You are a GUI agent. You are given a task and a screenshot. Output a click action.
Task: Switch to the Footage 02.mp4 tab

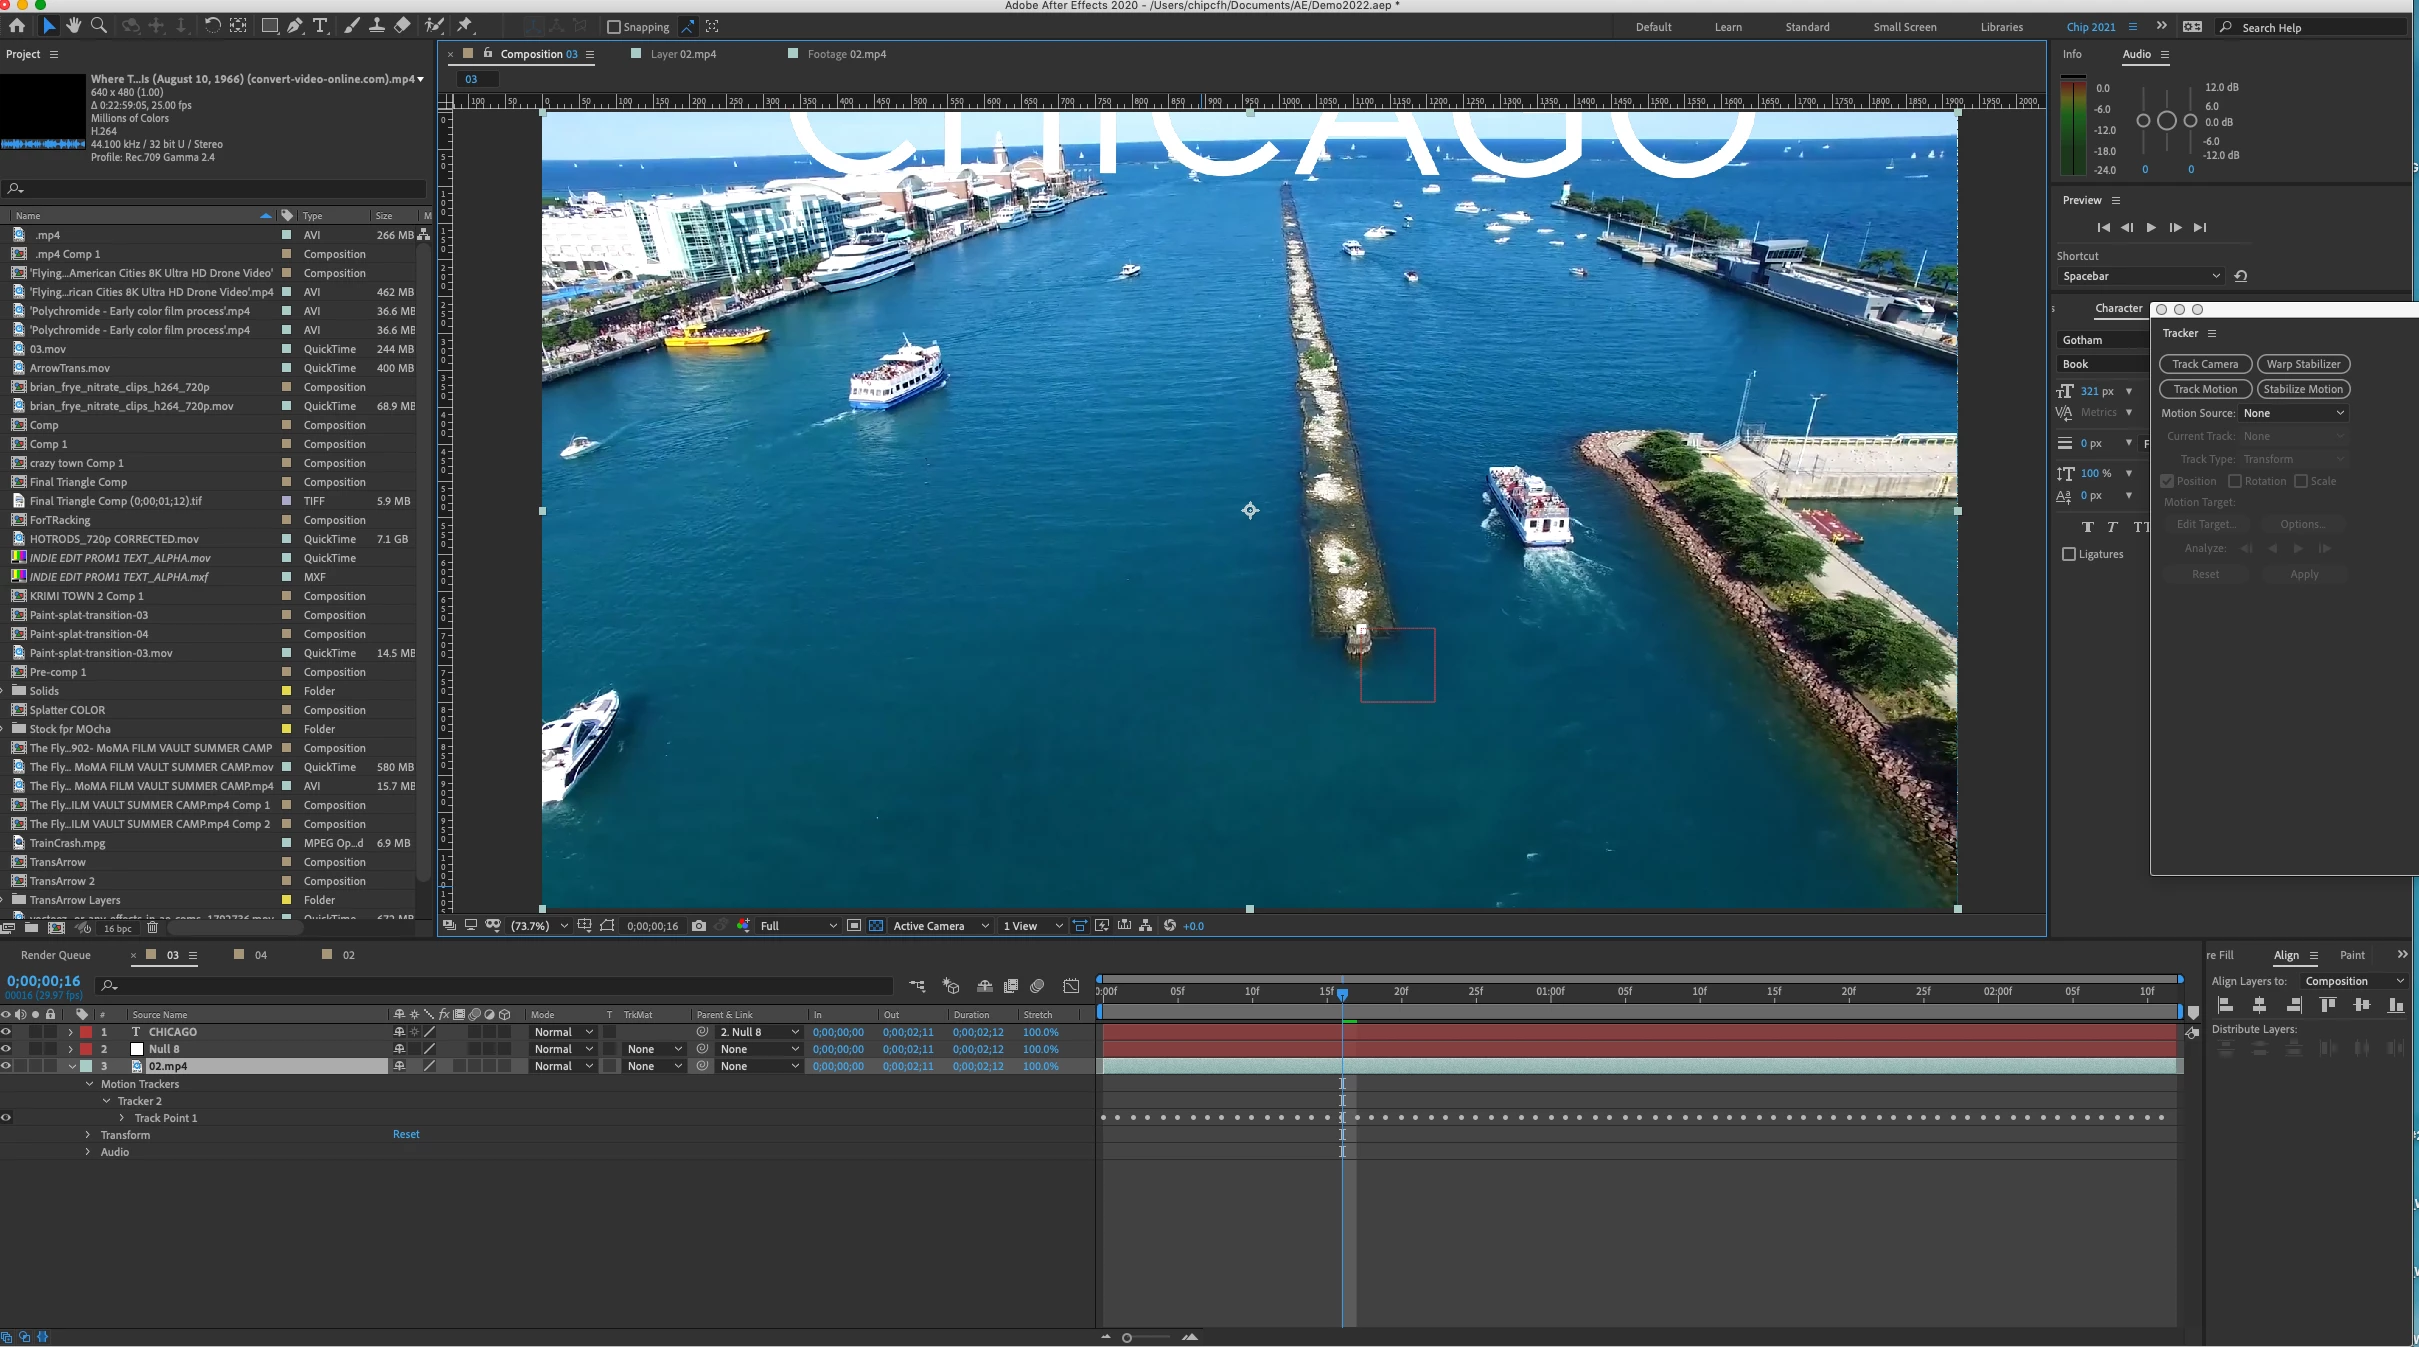click(x=846, y=54)
